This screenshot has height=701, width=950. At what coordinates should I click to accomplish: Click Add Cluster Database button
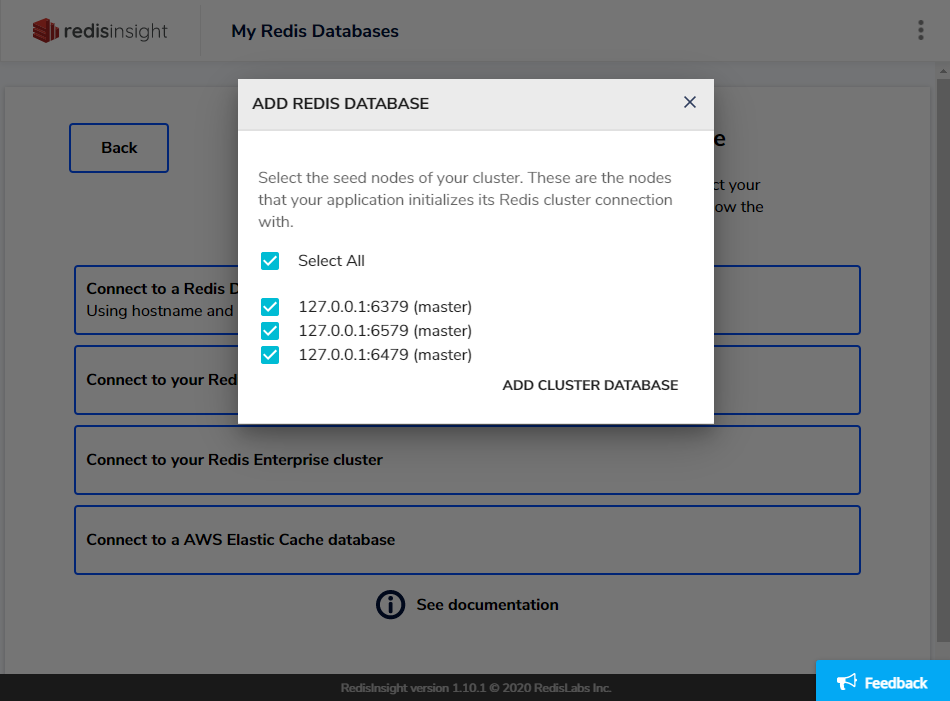tap(590, 385)
